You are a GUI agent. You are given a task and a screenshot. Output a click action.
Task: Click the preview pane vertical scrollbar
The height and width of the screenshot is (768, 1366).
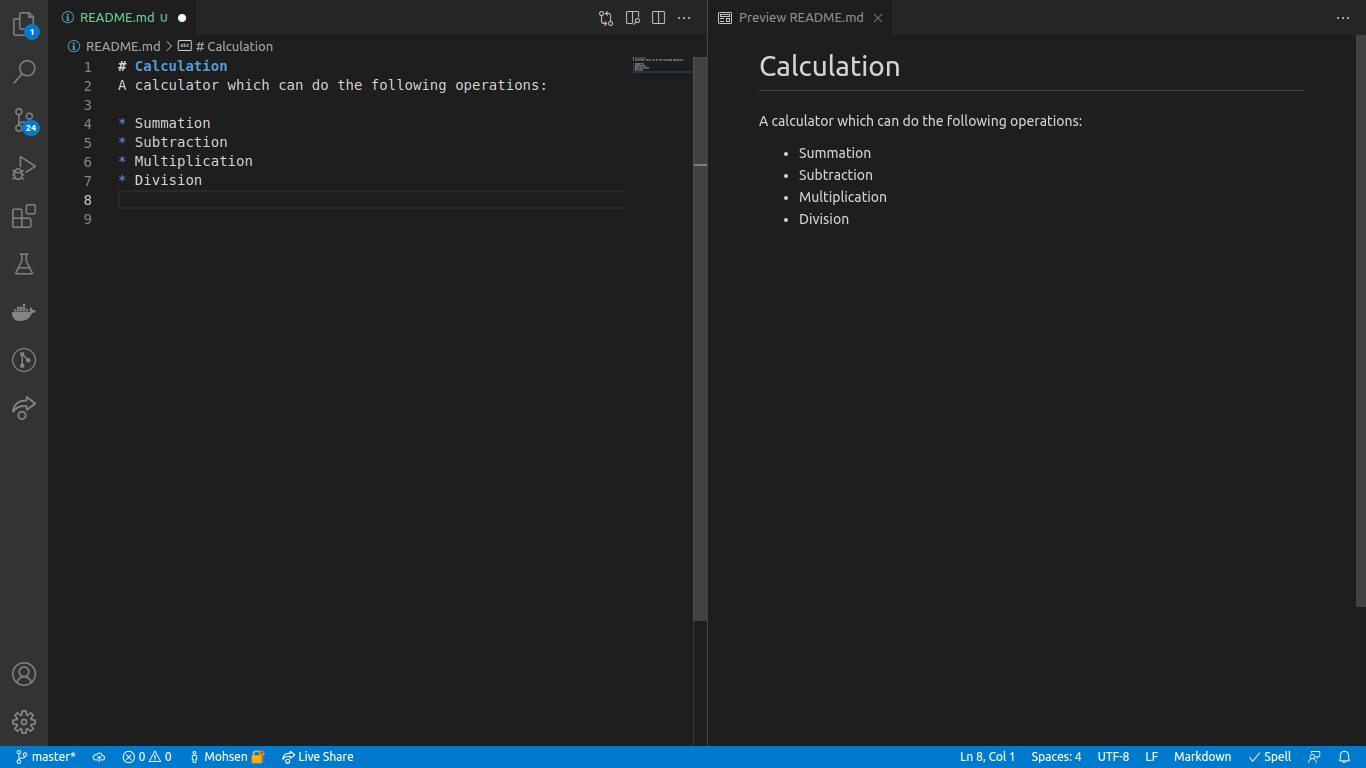pyautogui.click(x=1360, y=320)
